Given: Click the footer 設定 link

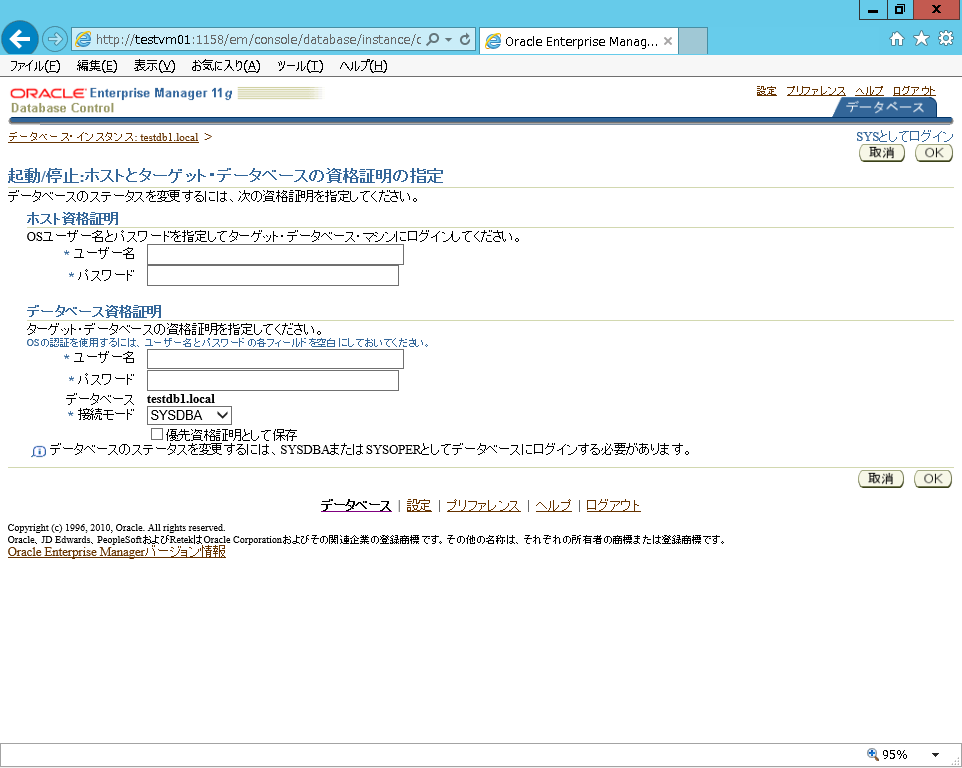Looking at the screenshot, I should pyautogui.click(x=419, y=505).
